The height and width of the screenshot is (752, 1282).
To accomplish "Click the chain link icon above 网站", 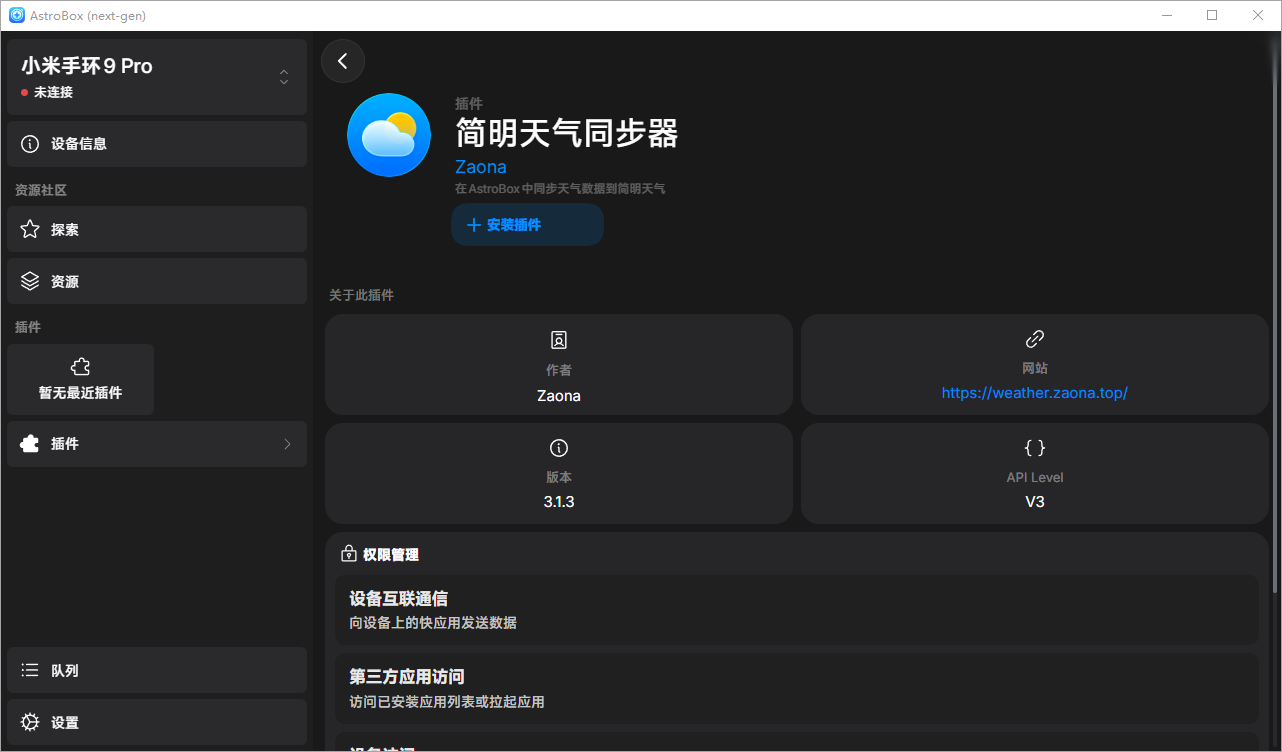I will [1035, 339].
